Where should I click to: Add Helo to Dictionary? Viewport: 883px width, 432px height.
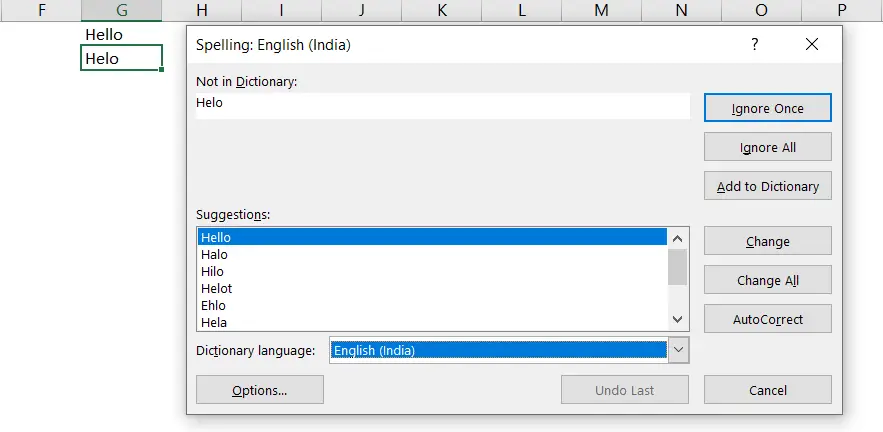tap(768, 186)
